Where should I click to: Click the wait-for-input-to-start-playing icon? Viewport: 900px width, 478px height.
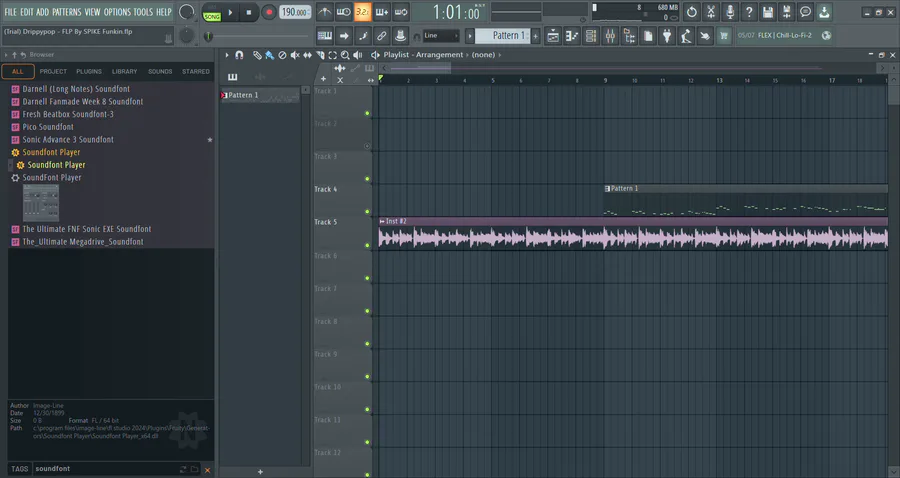pos(343,11)
